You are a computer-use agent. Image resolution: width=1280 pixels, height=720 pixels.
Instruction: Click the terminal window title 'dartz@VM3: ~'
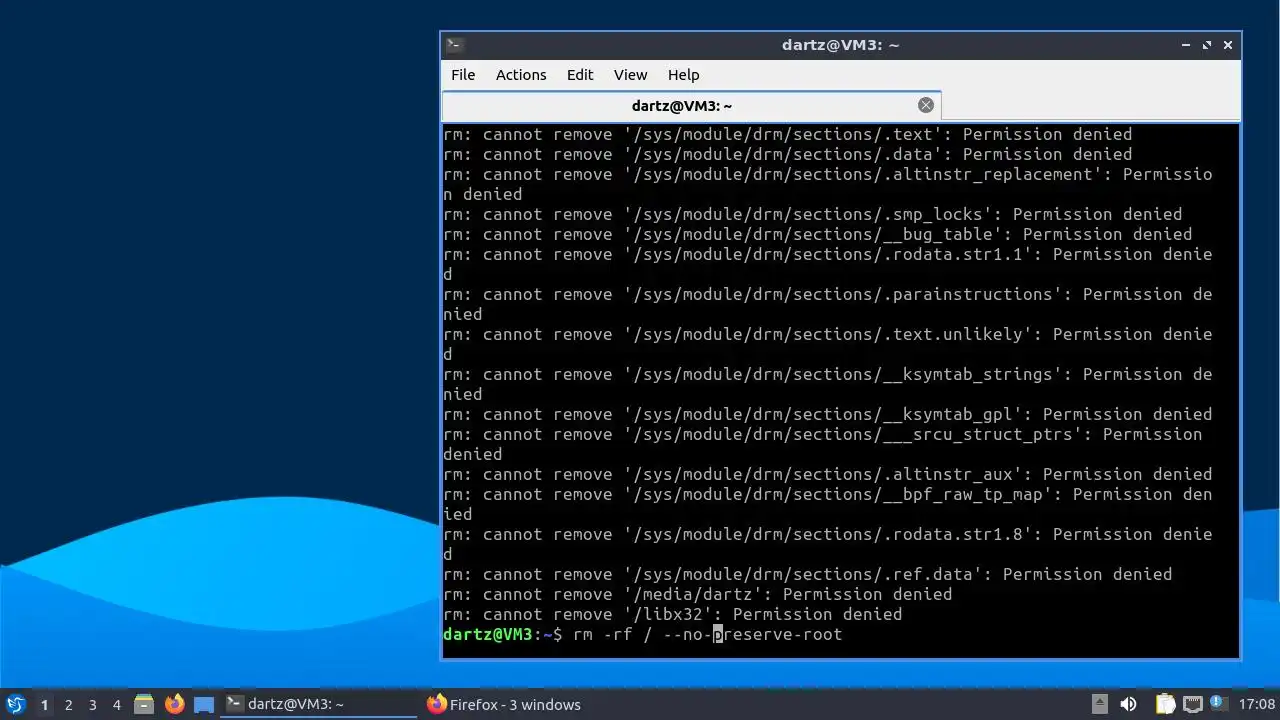(x=840, y=45)
